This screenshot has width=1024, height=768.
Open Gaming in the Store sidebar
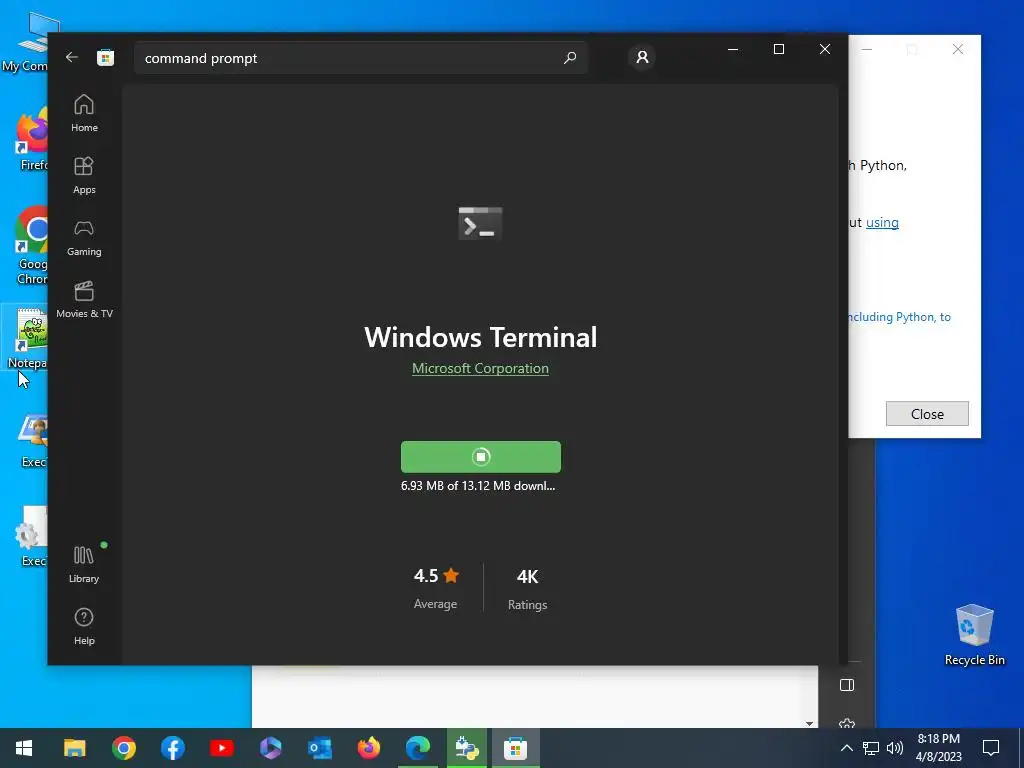84,238
